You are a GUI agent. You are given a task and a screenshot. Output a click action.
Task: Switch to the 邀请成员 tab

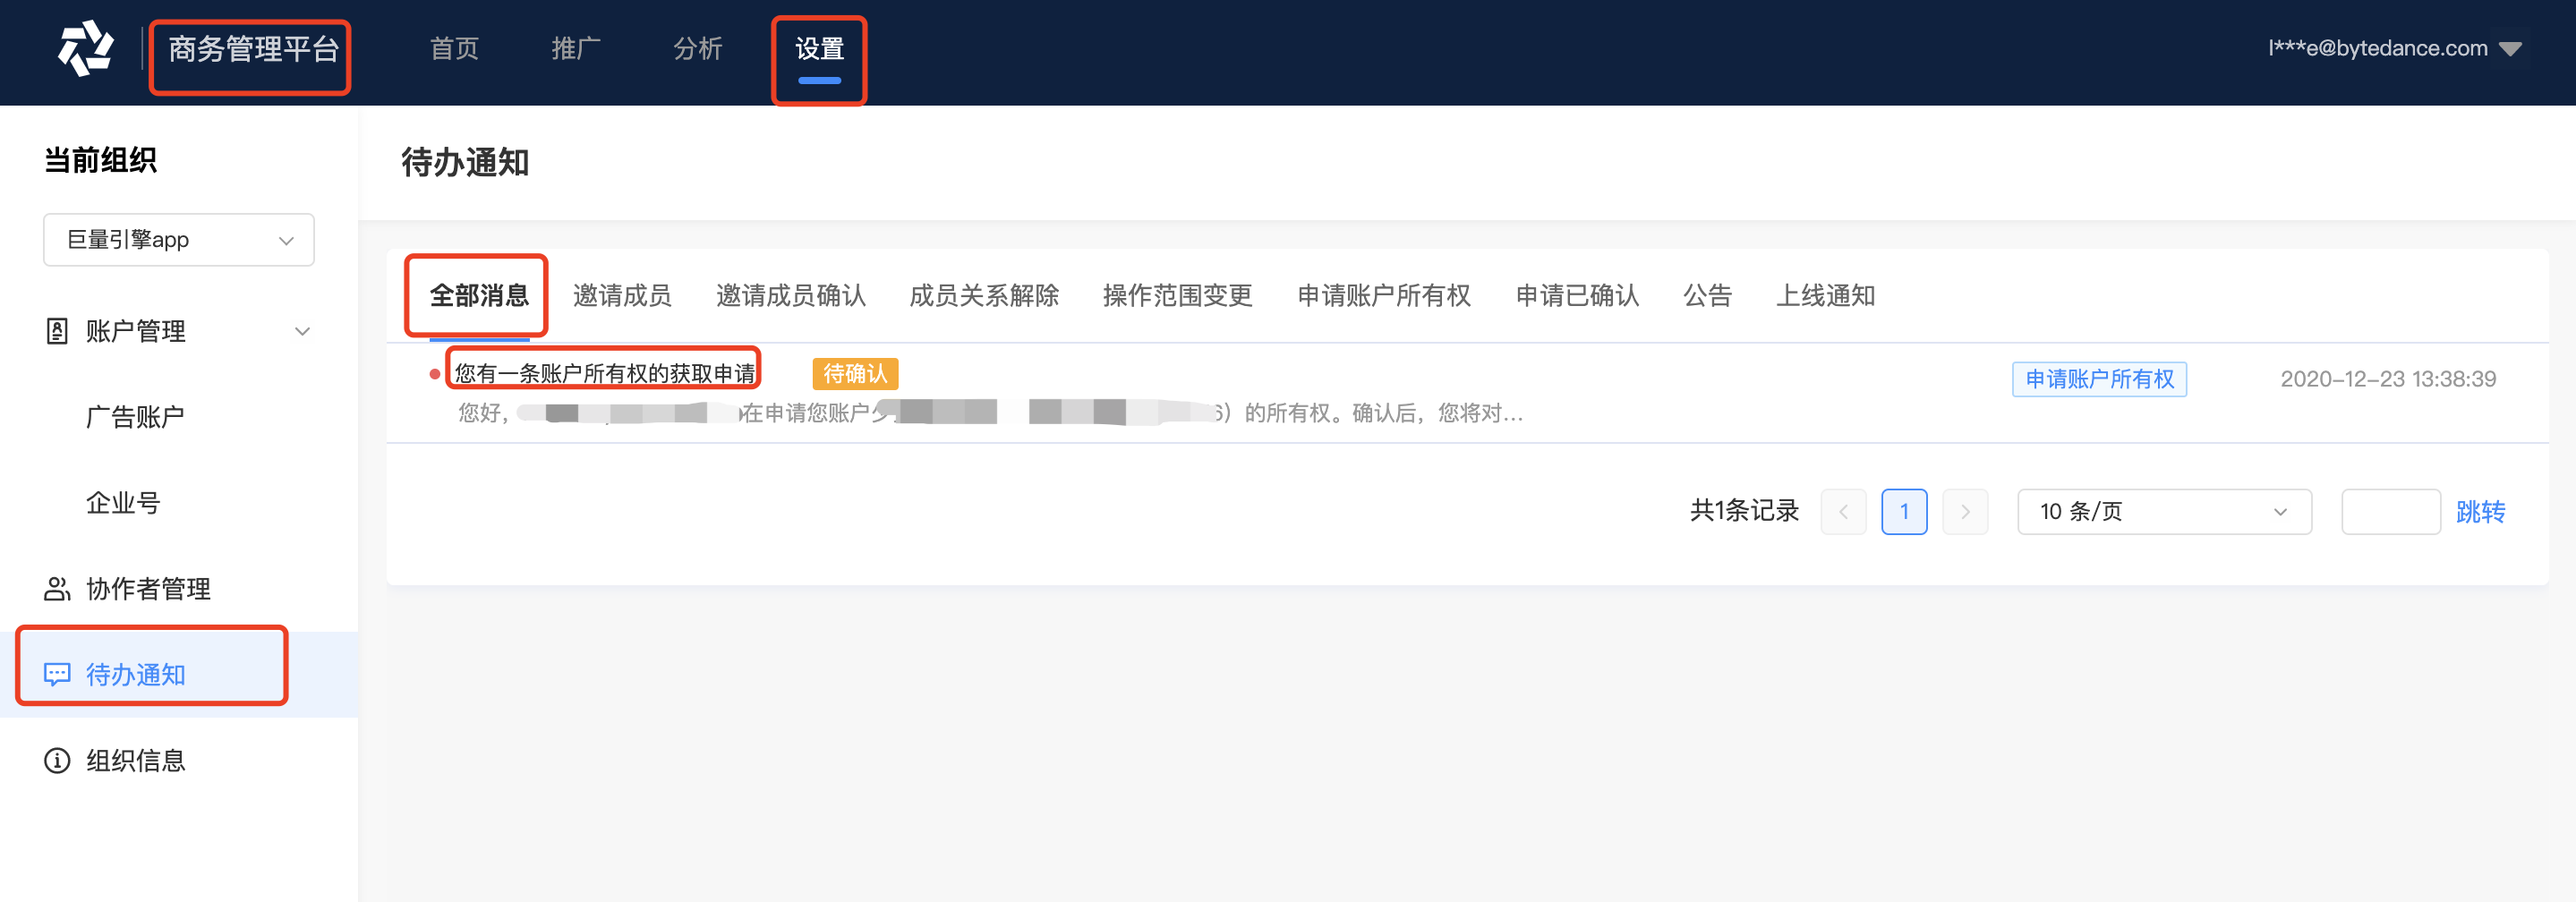(622, 296)
